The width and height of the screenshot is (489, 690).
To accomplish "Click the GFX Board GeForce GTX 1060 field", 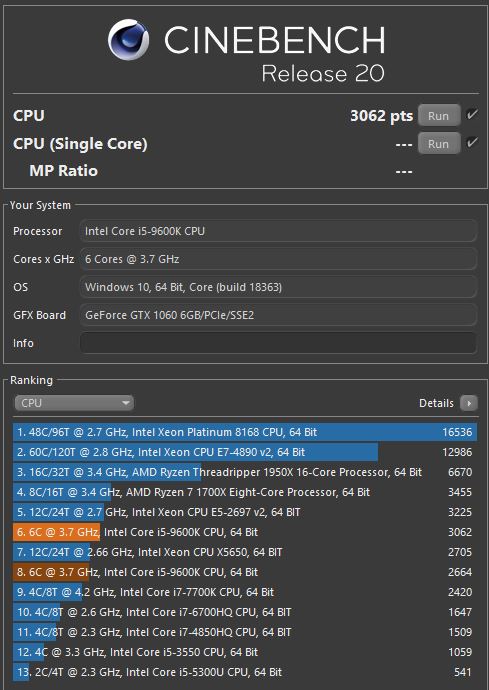I will 278,315.
